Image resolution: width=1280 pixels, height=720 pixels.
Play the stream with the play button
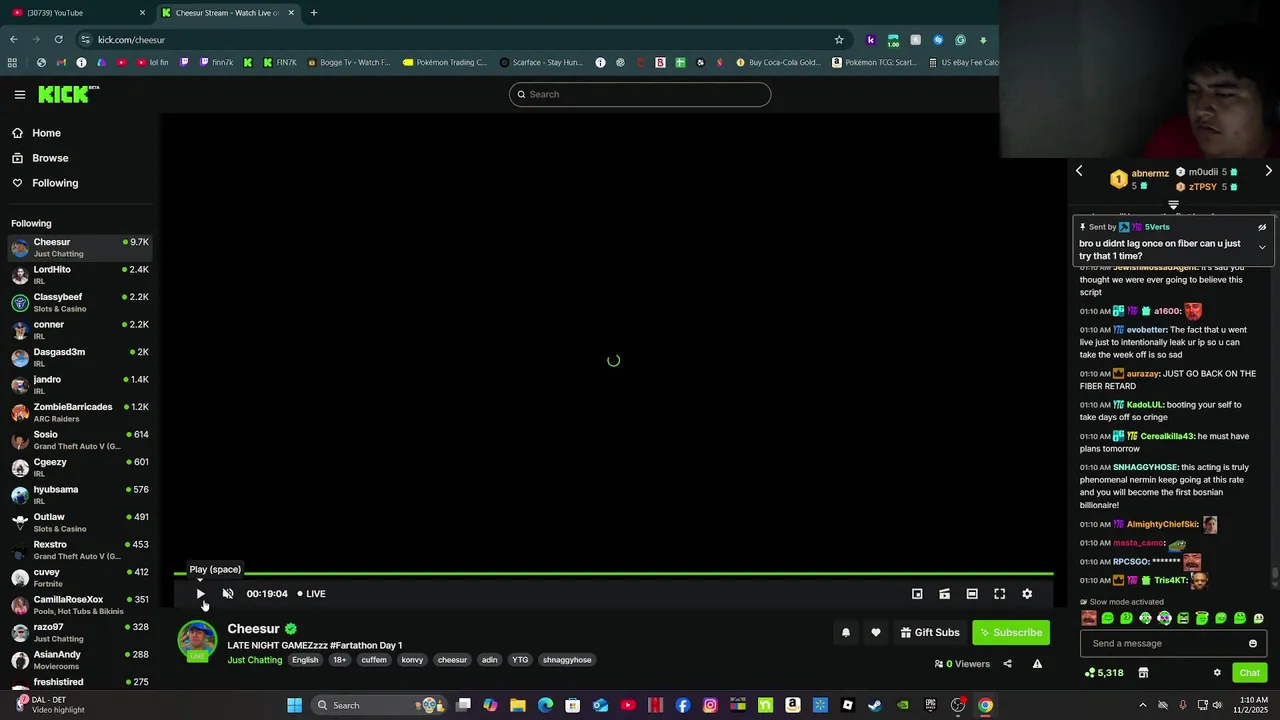point(200,594)
